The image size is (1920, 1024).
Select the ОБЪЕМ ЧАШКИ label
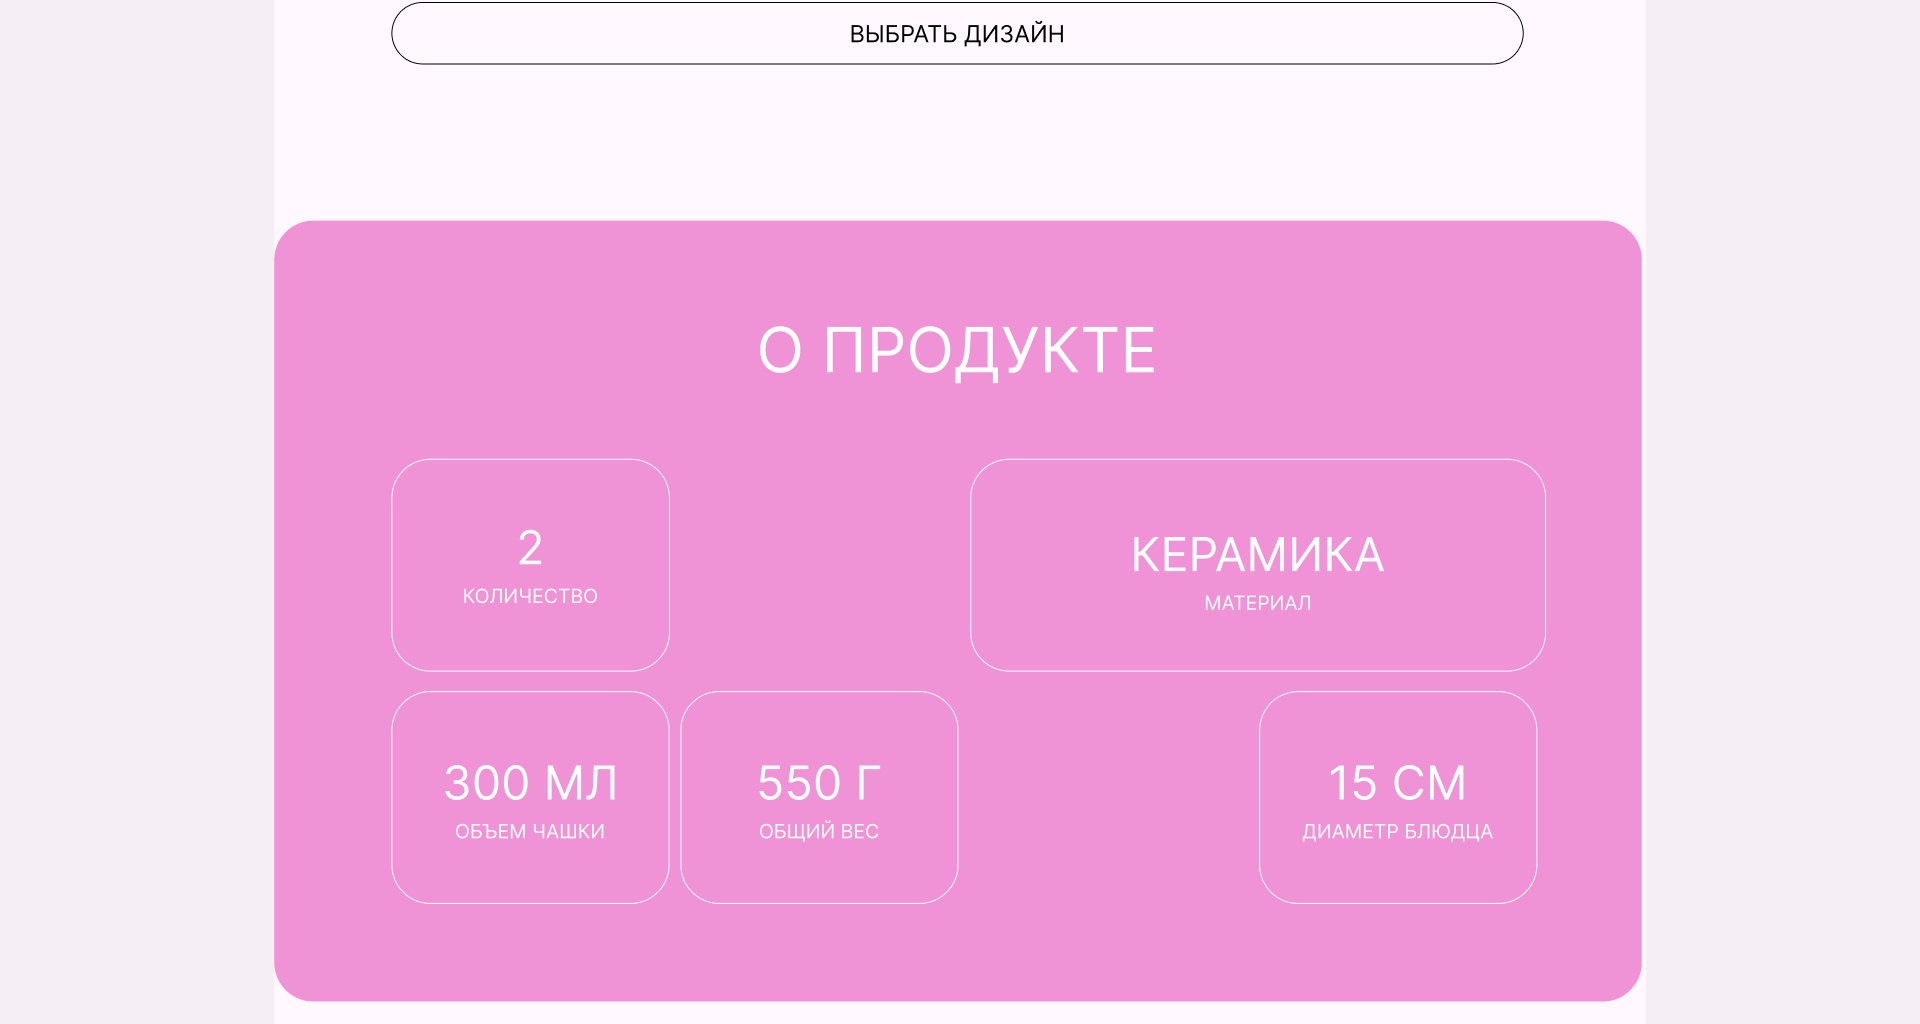click(x=530, y=832)
